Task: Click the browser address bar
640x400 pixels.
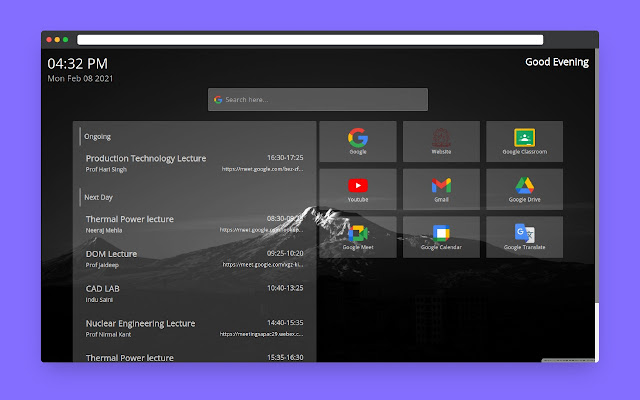Action: click(310, 40)
